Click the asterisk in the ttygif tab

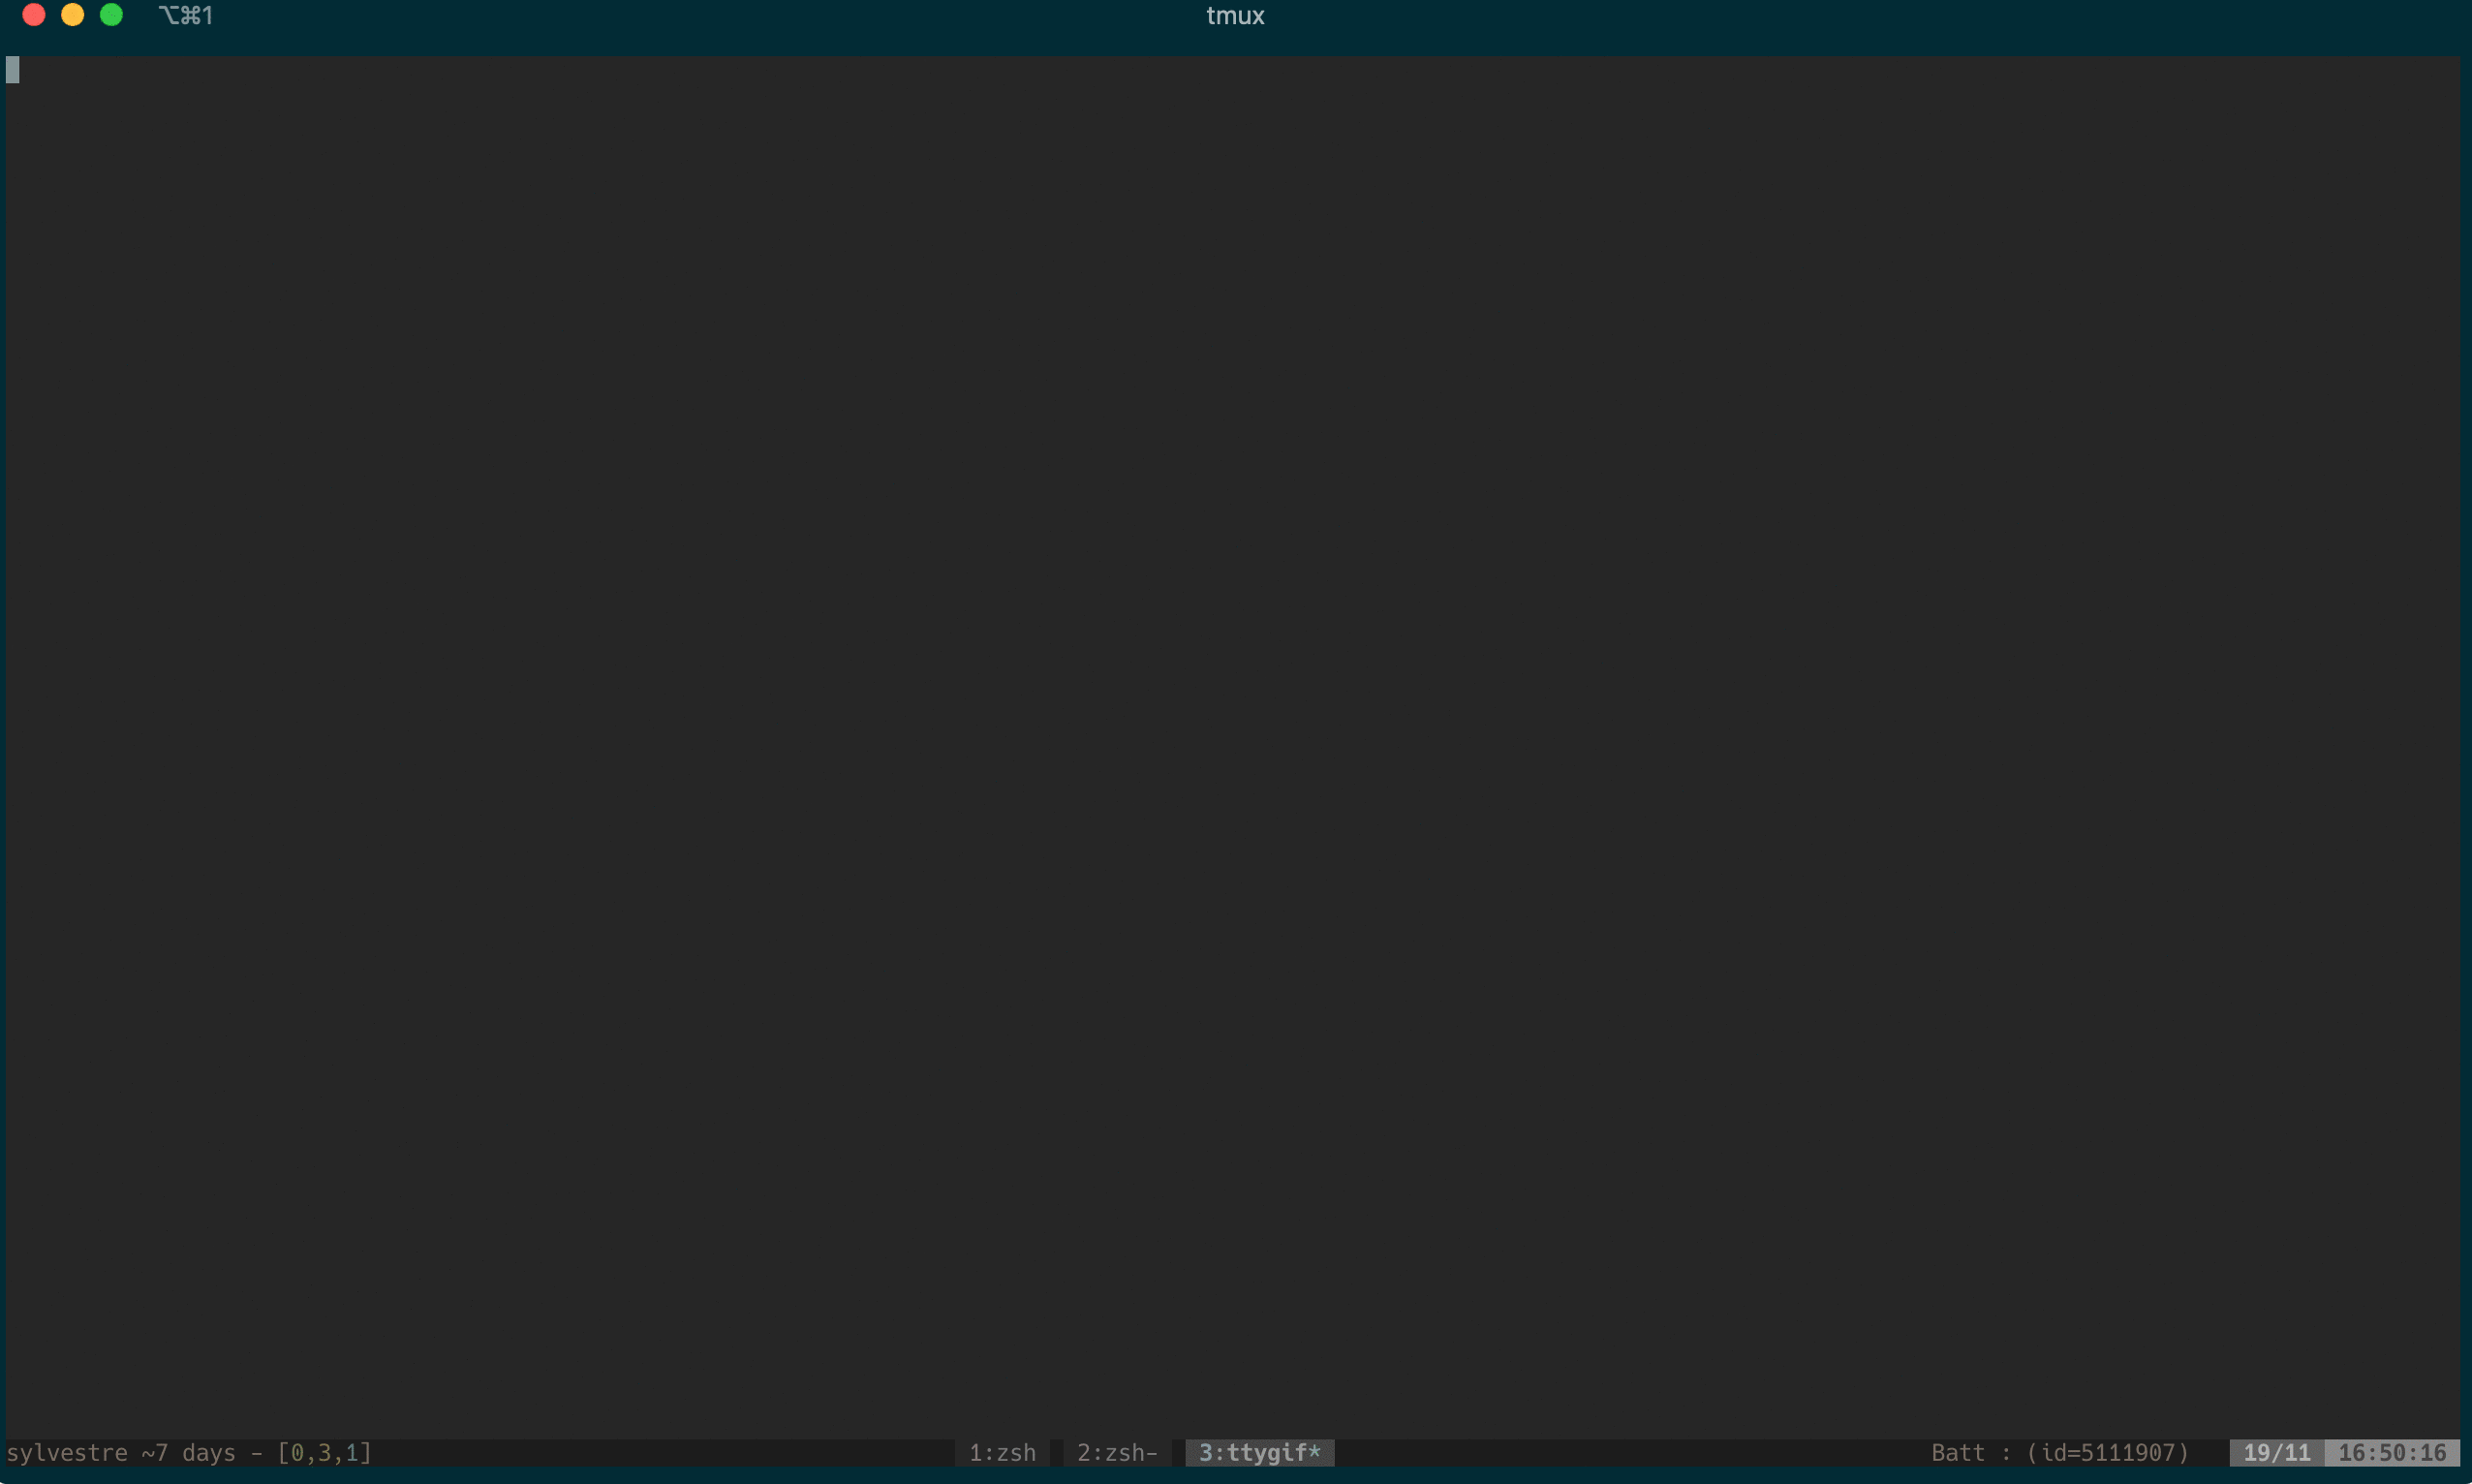click(1315, 1452)
